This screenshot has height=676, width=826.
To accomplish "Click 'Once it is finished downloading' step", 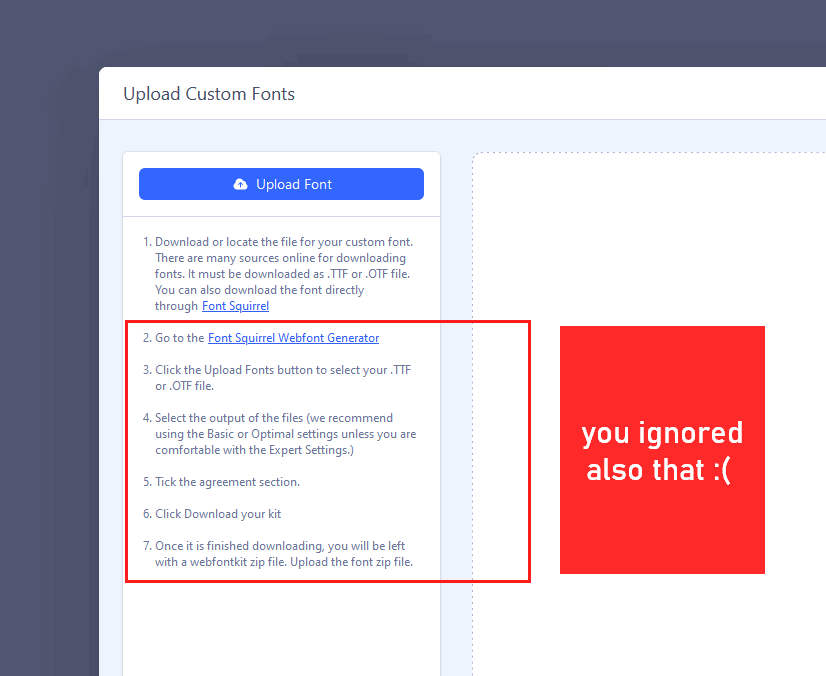I will 278,554.
